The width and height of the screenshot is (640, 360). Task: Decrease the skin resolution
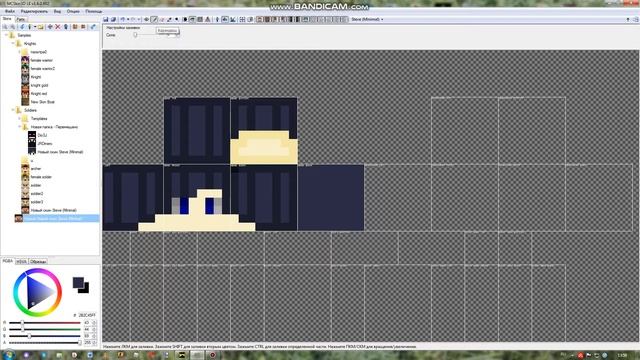coord(75,27)
